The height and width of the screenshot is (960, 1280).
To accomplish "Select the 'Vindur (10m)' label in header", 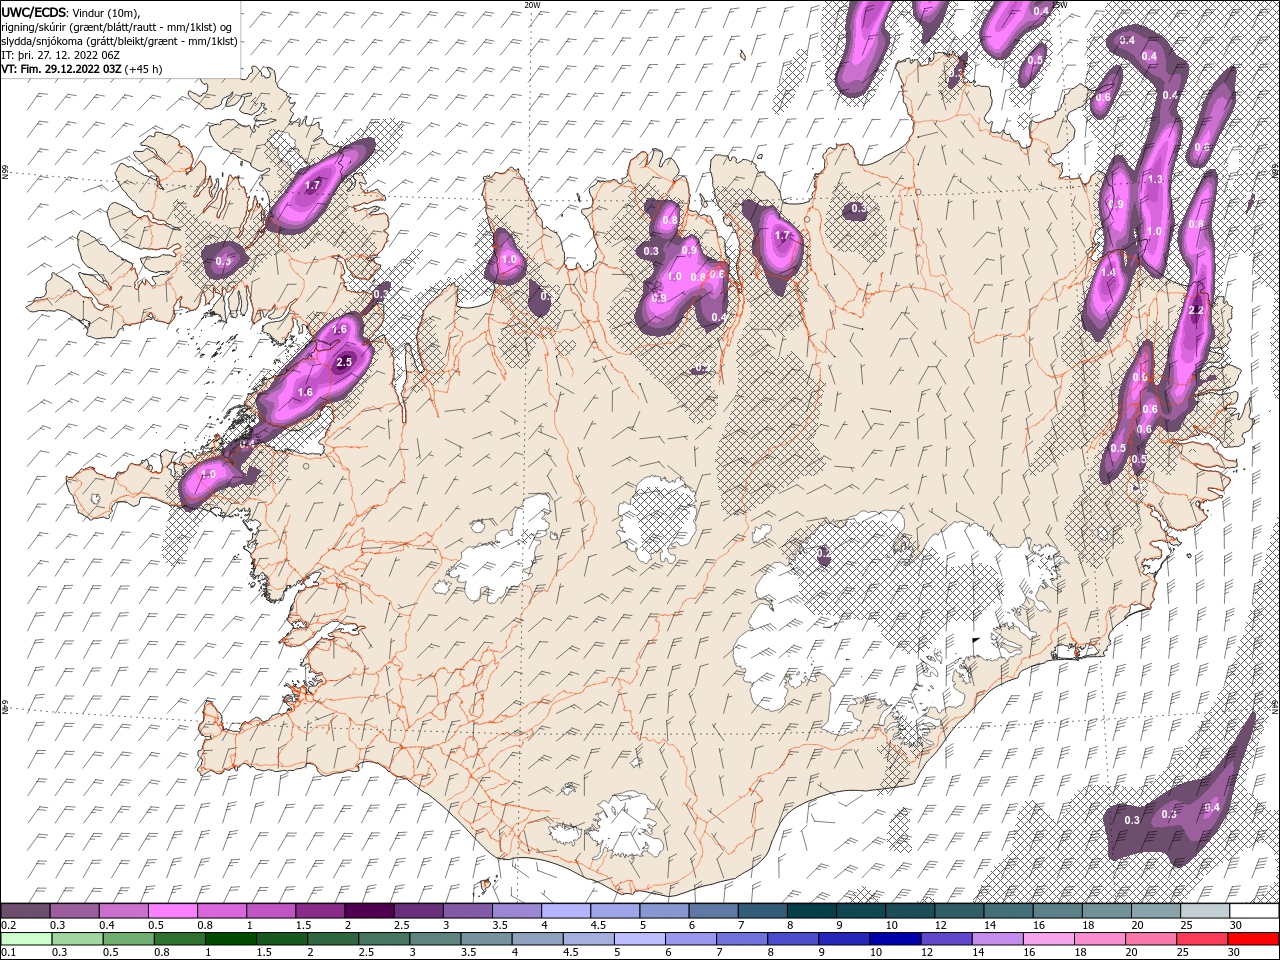I will [x=107, y=12].
